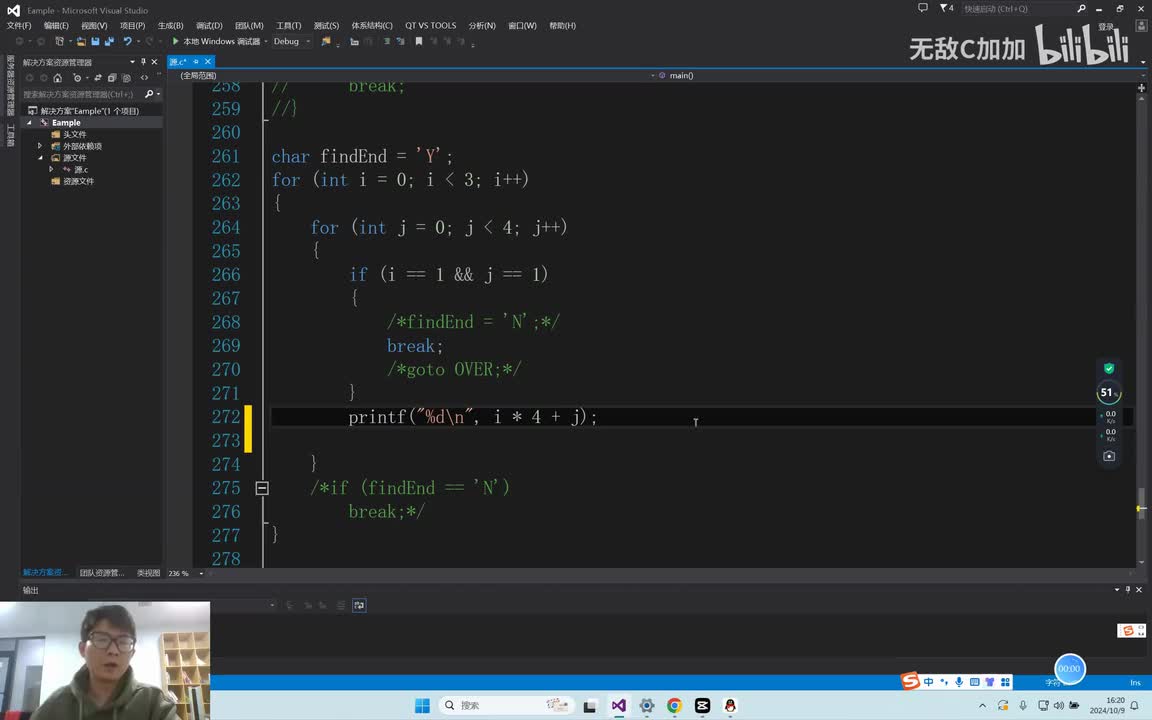
Task: Click the feedback speech bubble icon
Action: (923, 8)
